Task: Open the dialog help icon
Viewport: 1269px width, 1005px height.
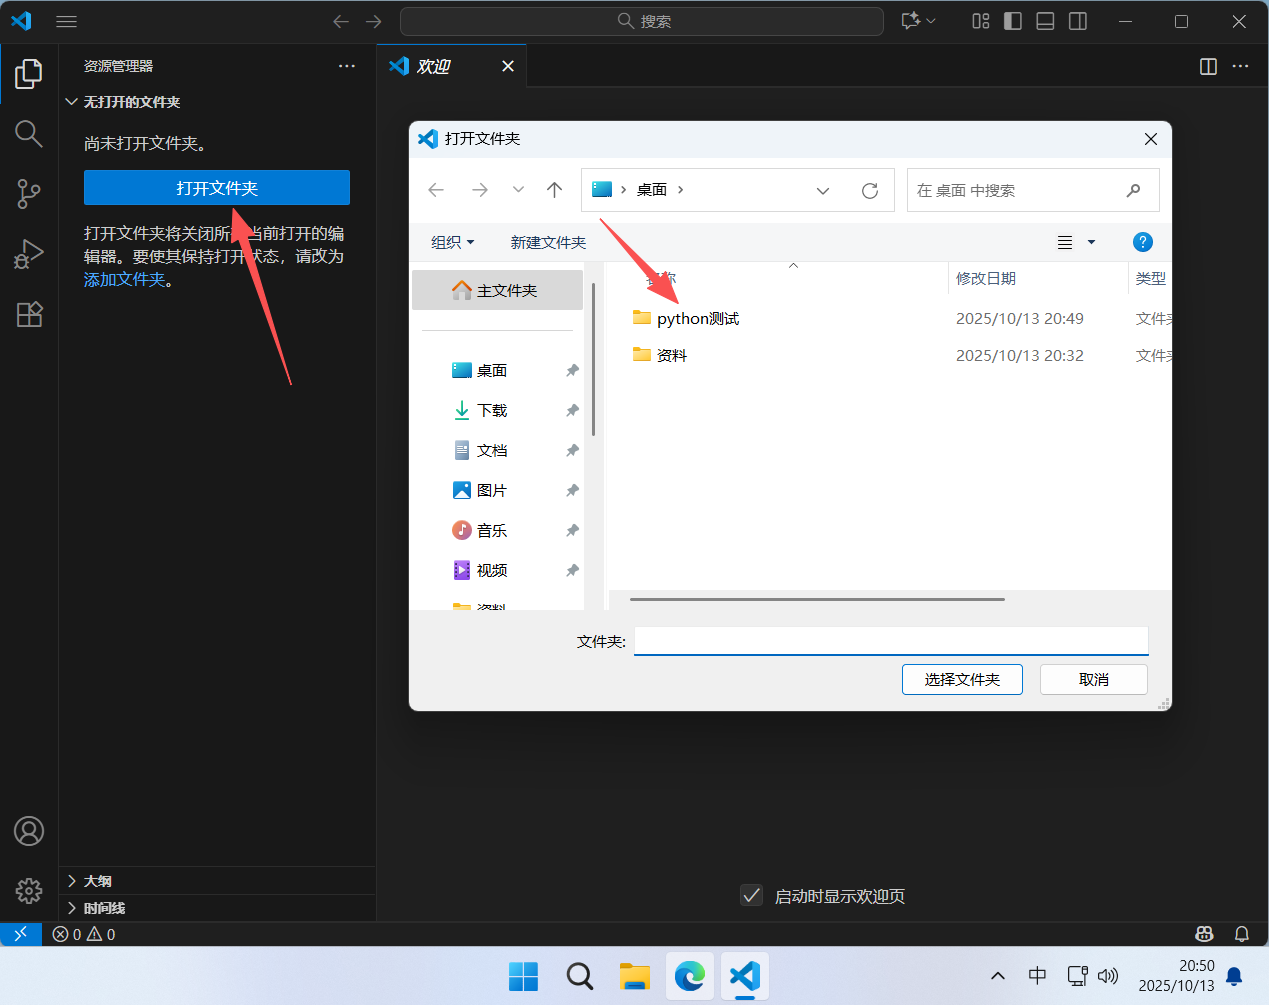Action: coord(1143,242)
